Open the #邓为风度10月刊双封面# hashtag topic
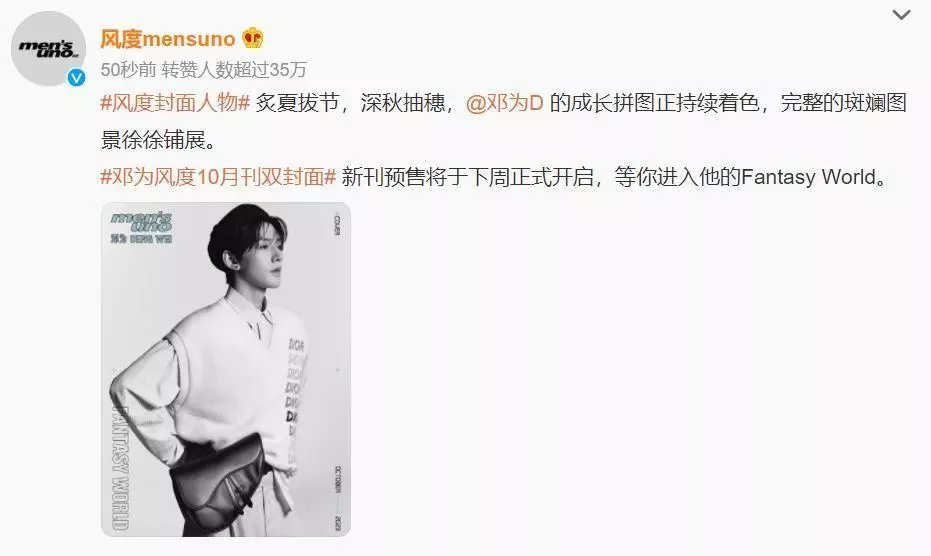 pos(218,177)
